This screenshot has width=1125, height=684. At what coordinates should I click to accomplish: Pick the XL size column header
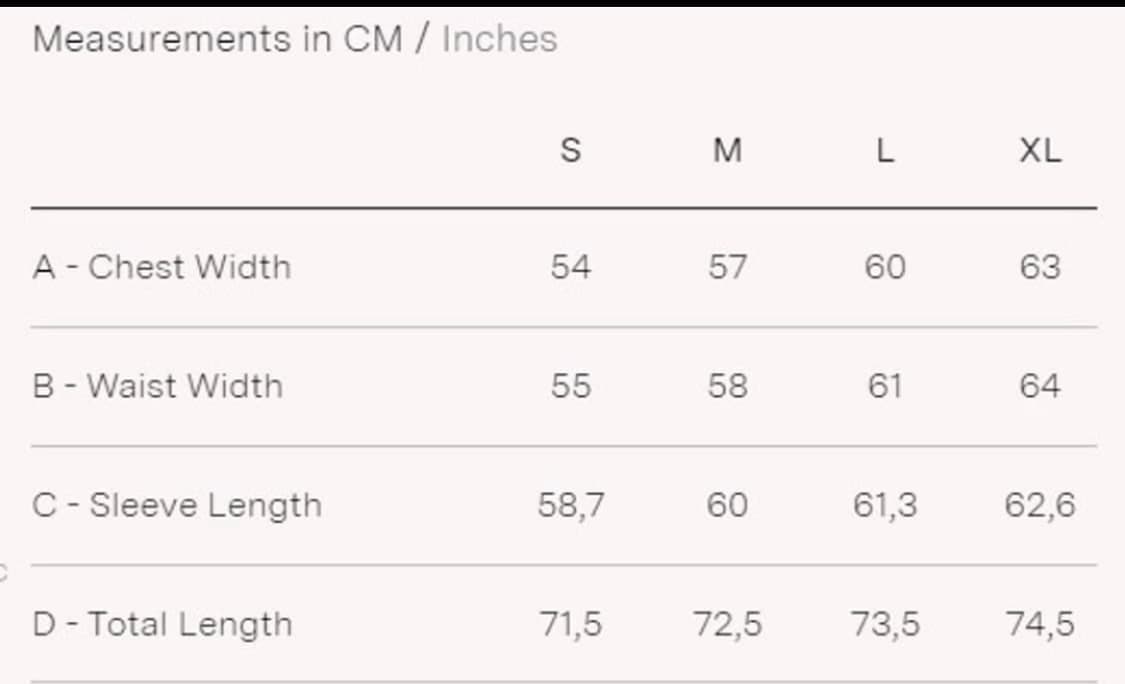[x=1040, y=150]
